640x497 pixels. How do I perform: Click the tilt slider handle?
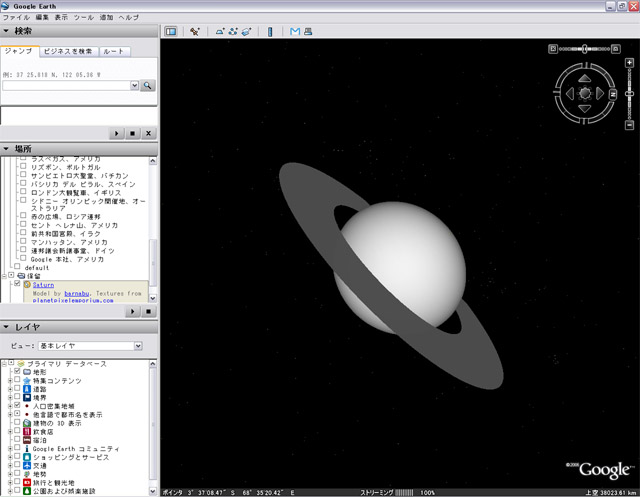pyautogui.click(x=584, y=49)
